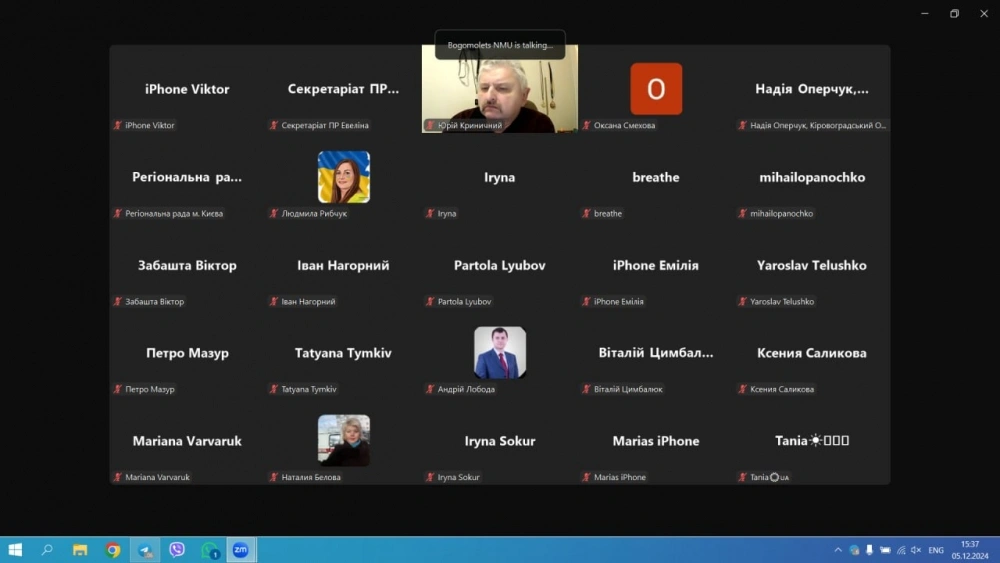Open Google Chrome from the taskbar
The width and height of the screenshot is (1000, 563).
pyautogui.click(x=113, y=550)
